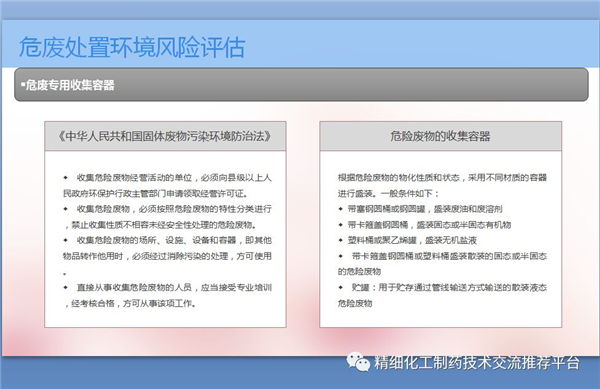Click the header 中华人民共和国固体废物污染环境防治法
Screen dimensions: 600x389
[x=165, y=136]
